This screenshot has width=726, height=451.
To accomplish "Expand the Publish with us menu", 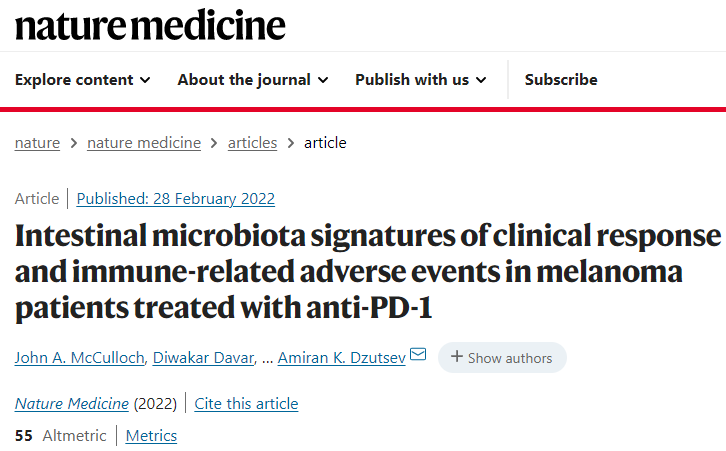I will [x=421, y=80].
